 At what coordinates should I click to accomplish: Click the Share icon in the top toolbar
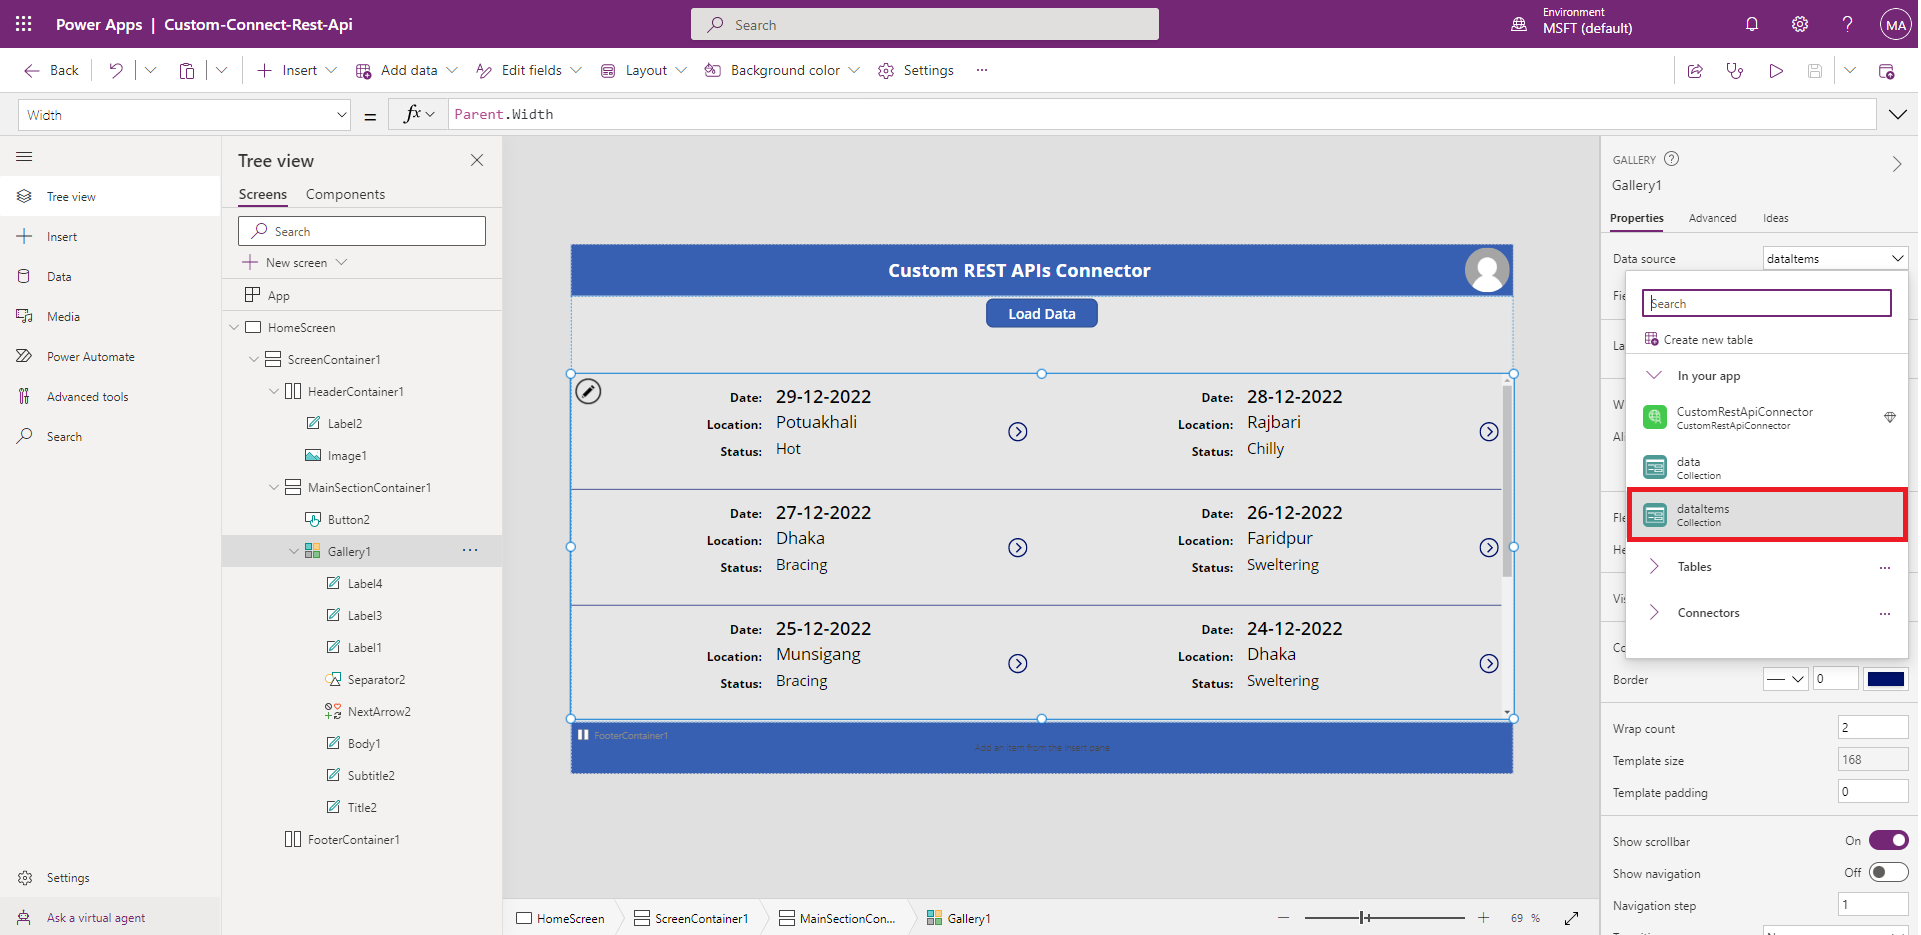point(1695,71)
